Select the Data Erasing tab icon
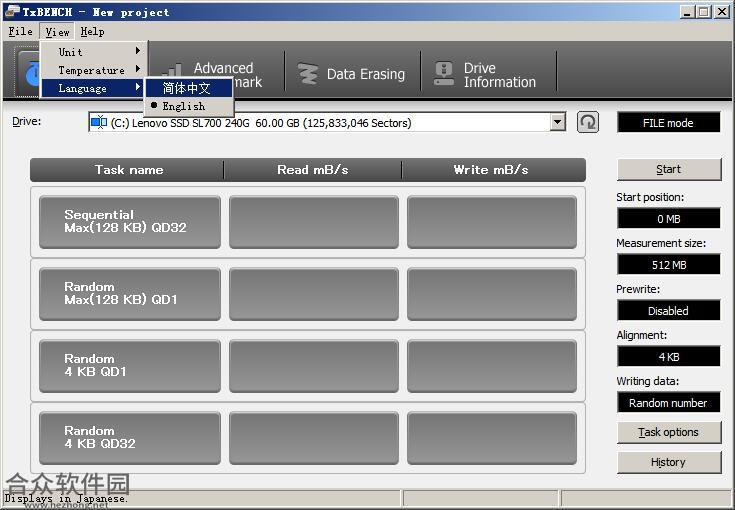735x510 pixels. point(308,74)
